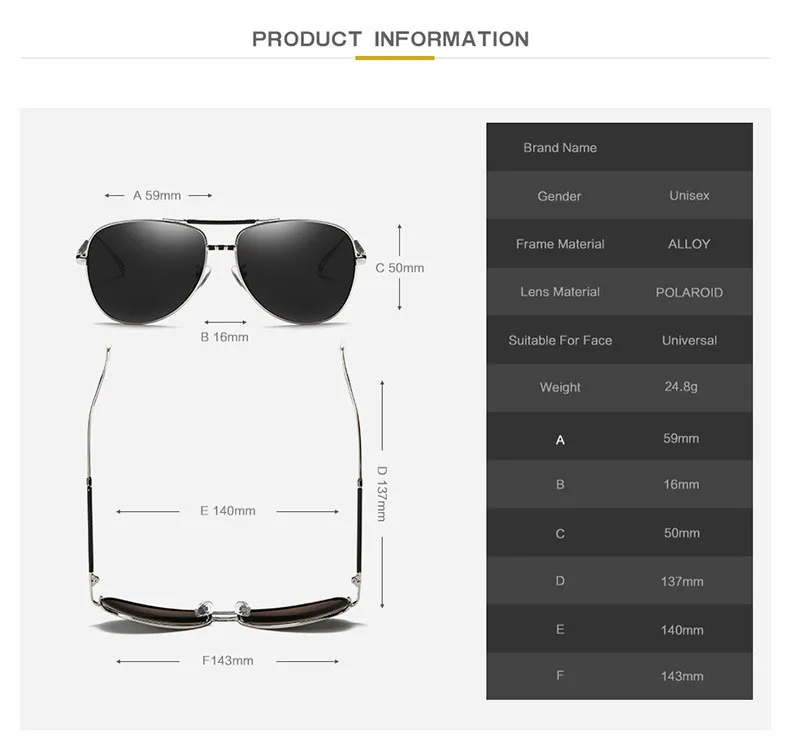This screenshot has height=741, width=790.
Task: Click the left dark sunglasses lens
Action: click(x=146, y=271)
